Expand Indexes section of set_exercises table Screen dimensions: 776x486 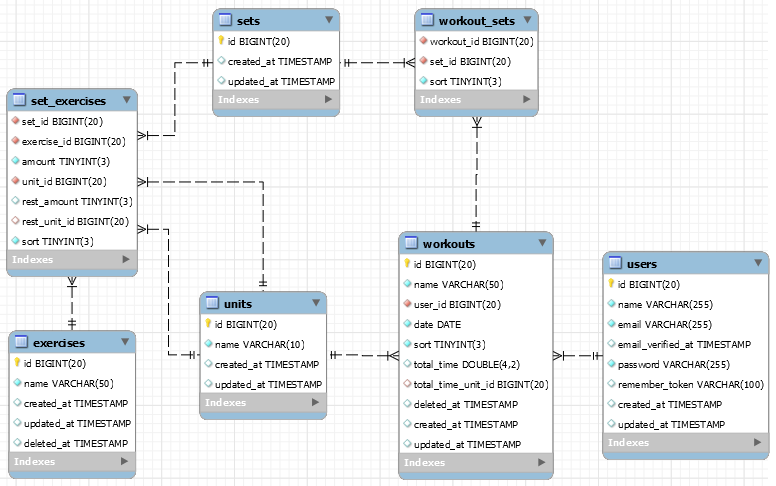126,259
